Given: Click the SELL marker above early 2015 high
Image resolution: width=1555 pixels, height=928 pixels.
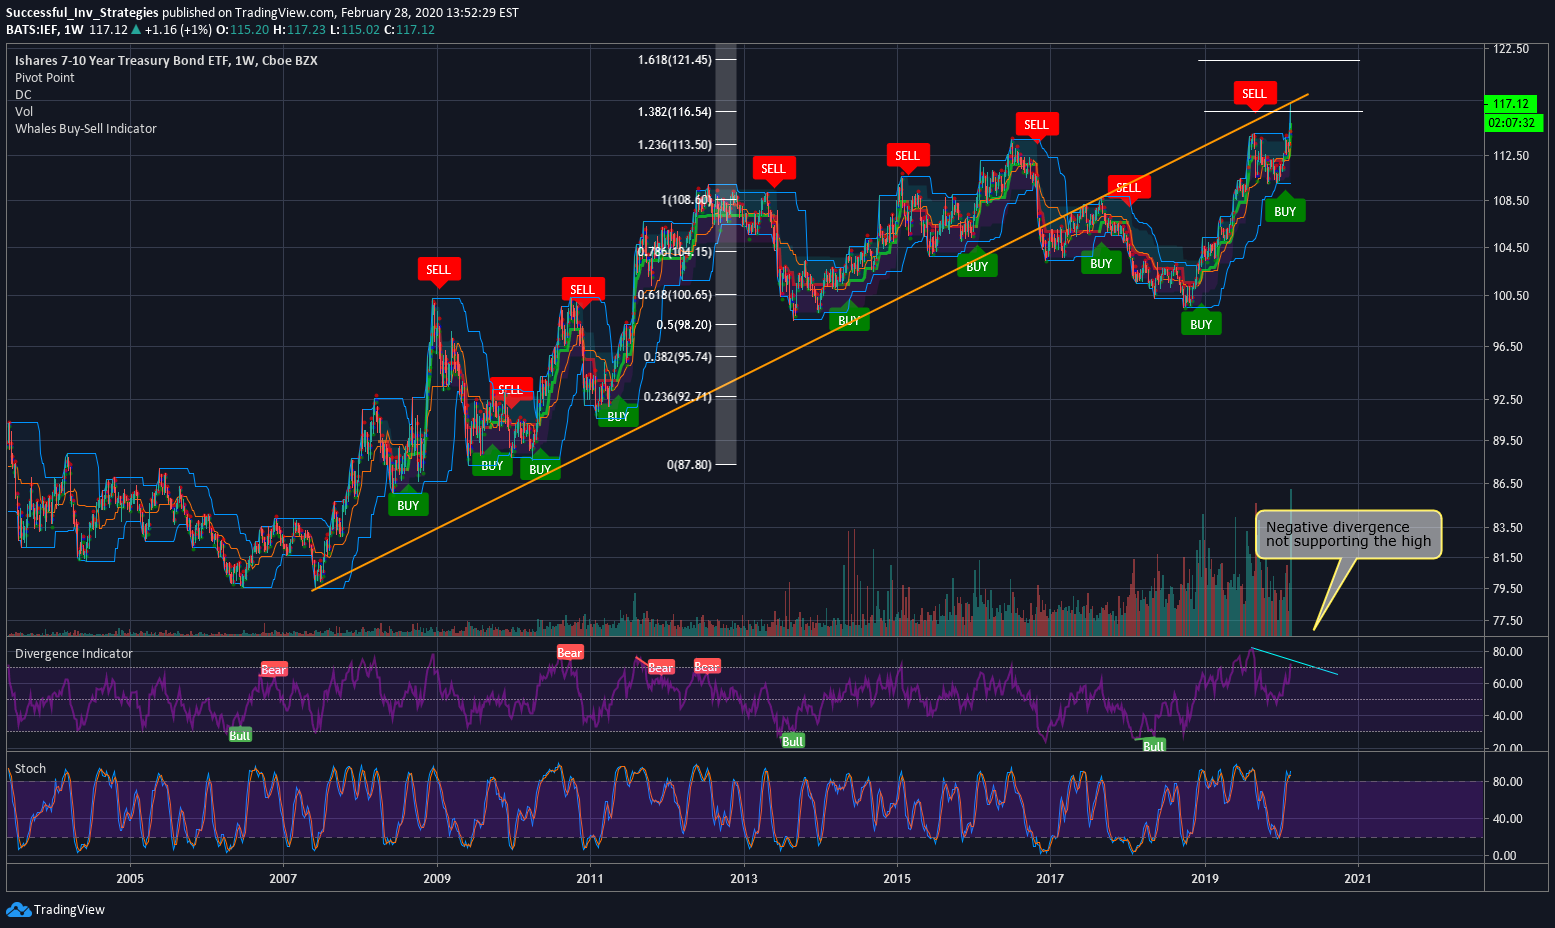Looking at the screenshot, I should coord(907,156).
